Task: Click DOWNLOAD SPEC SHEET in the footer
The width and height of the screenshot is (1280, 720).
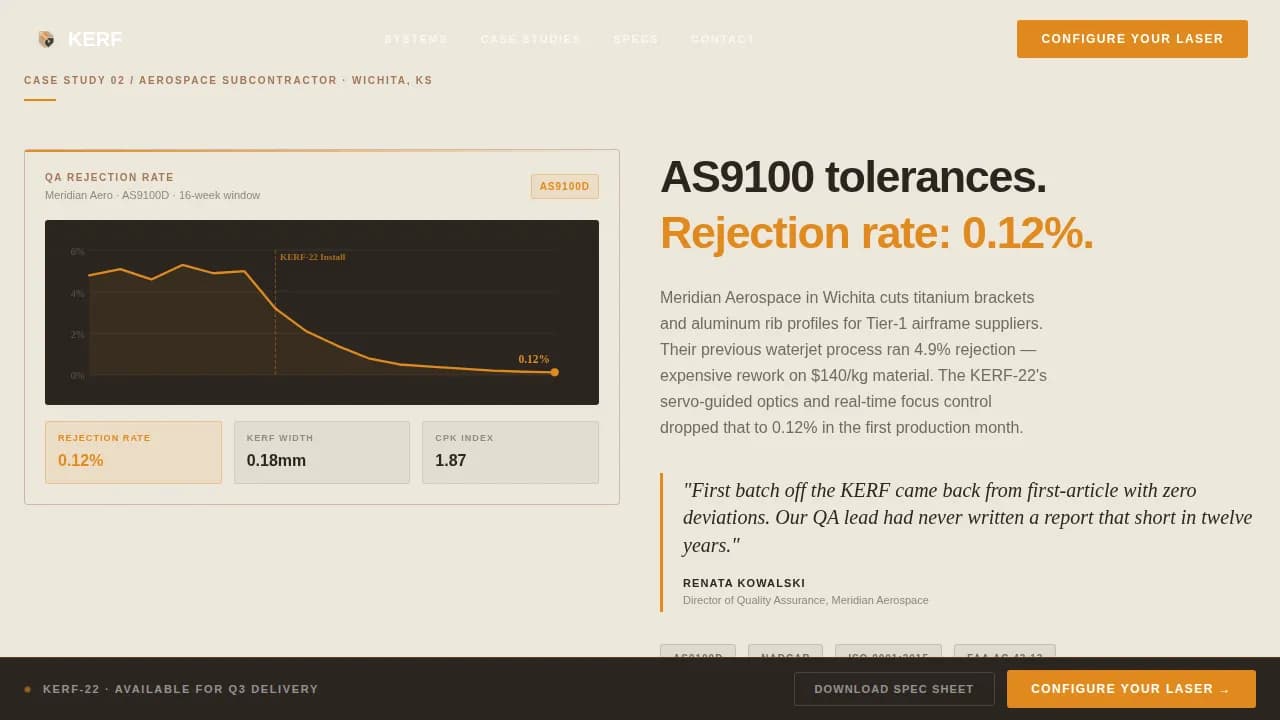Action: (x=894, y=689)
